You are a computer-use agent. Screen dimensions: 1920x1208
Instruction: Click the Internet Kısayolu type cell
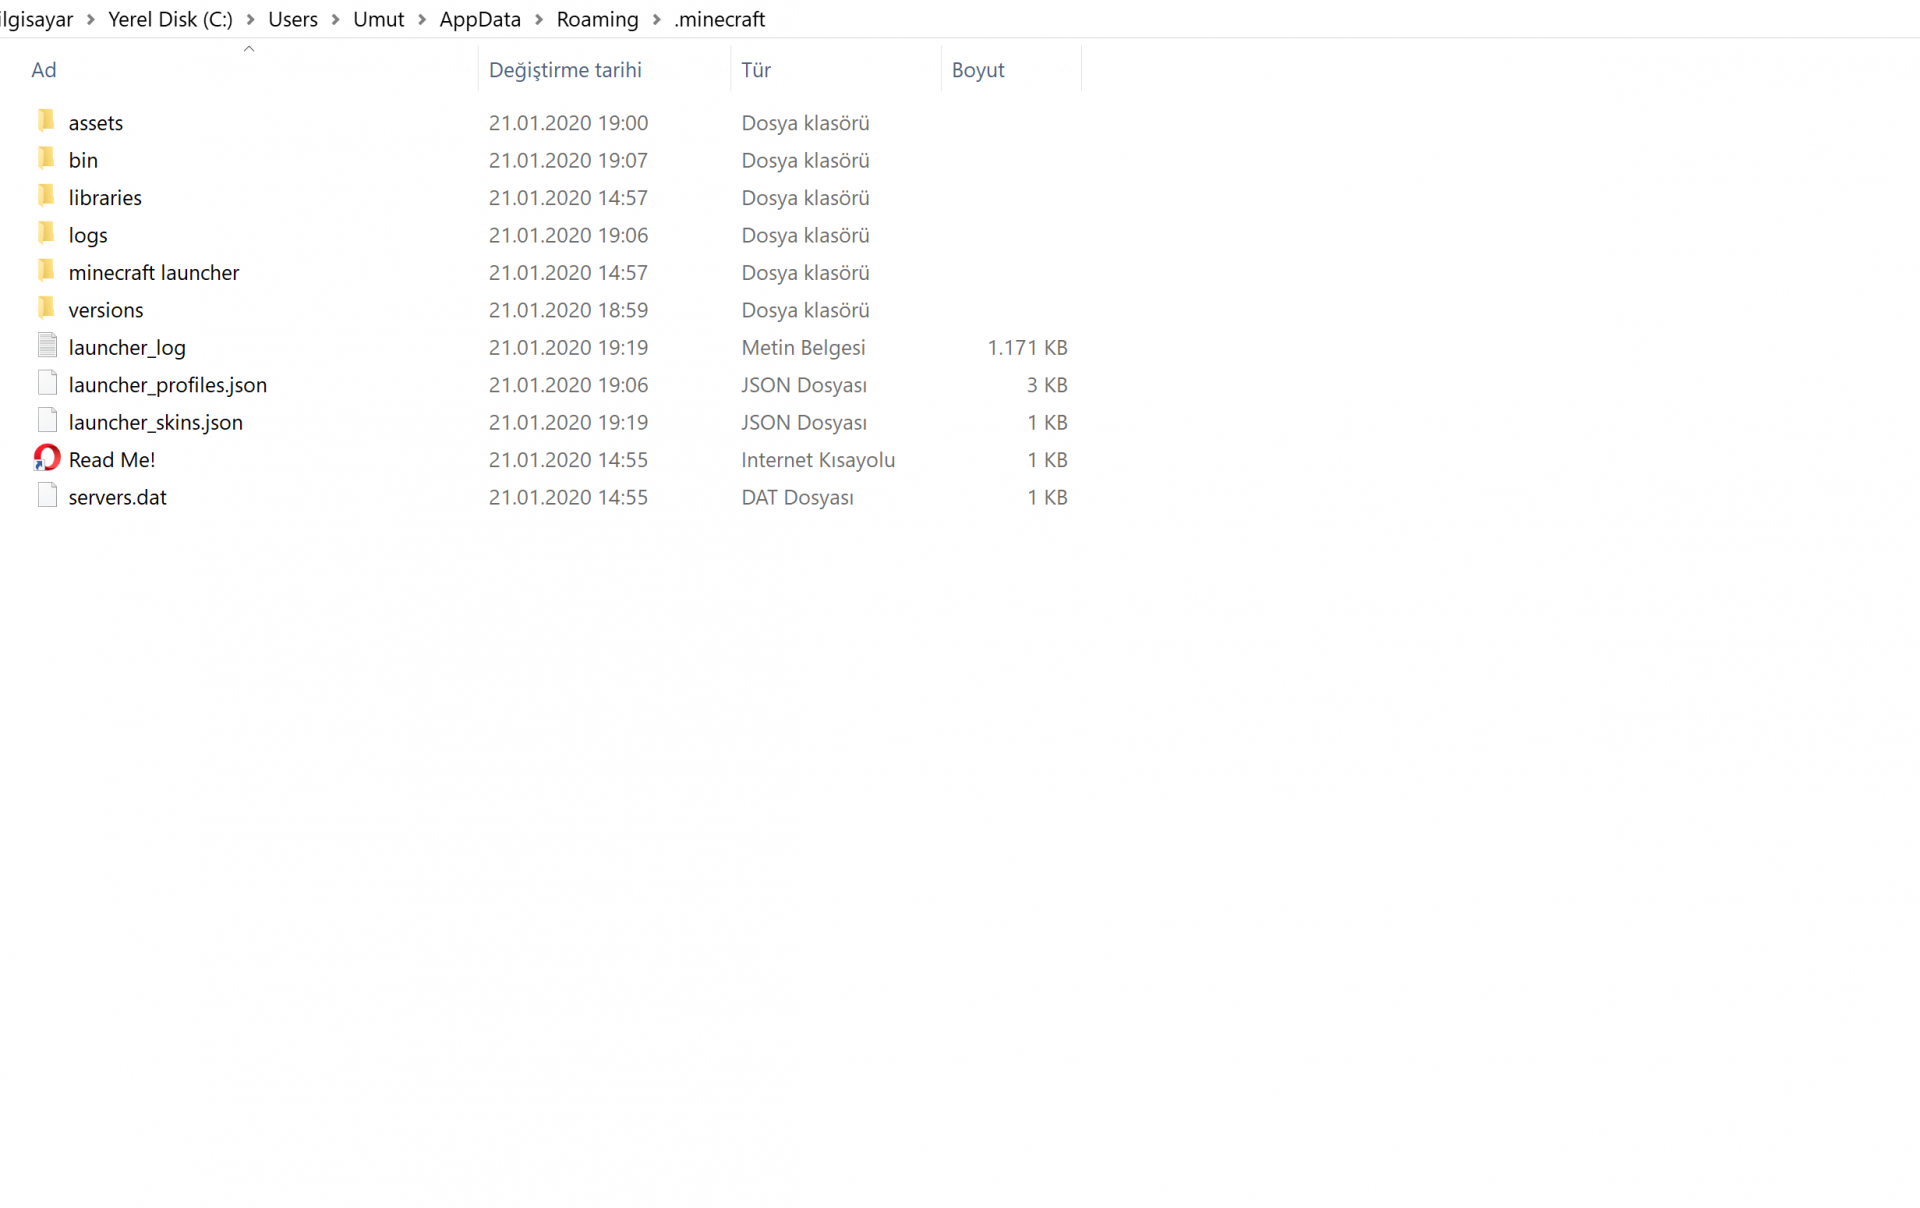pyautogui.click(x=818, y=460)
